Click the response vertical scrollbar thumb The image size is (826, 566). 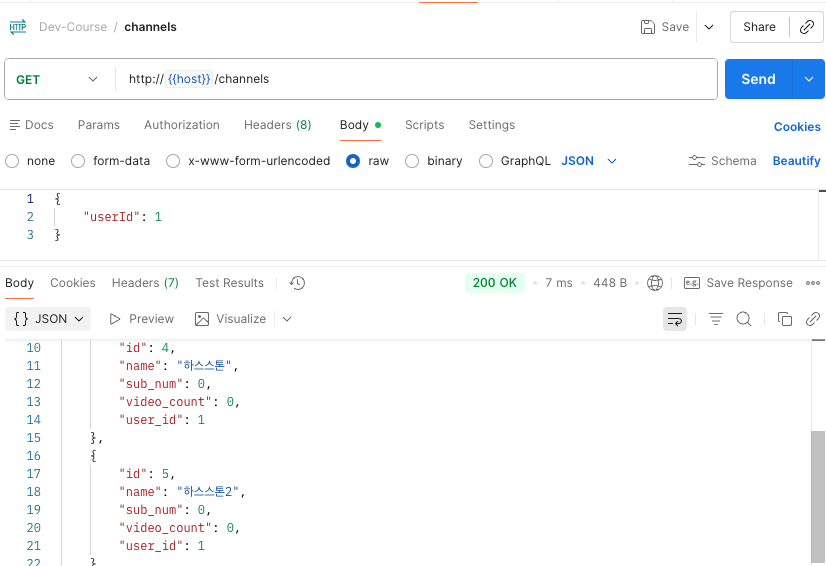tap(818, 497)
